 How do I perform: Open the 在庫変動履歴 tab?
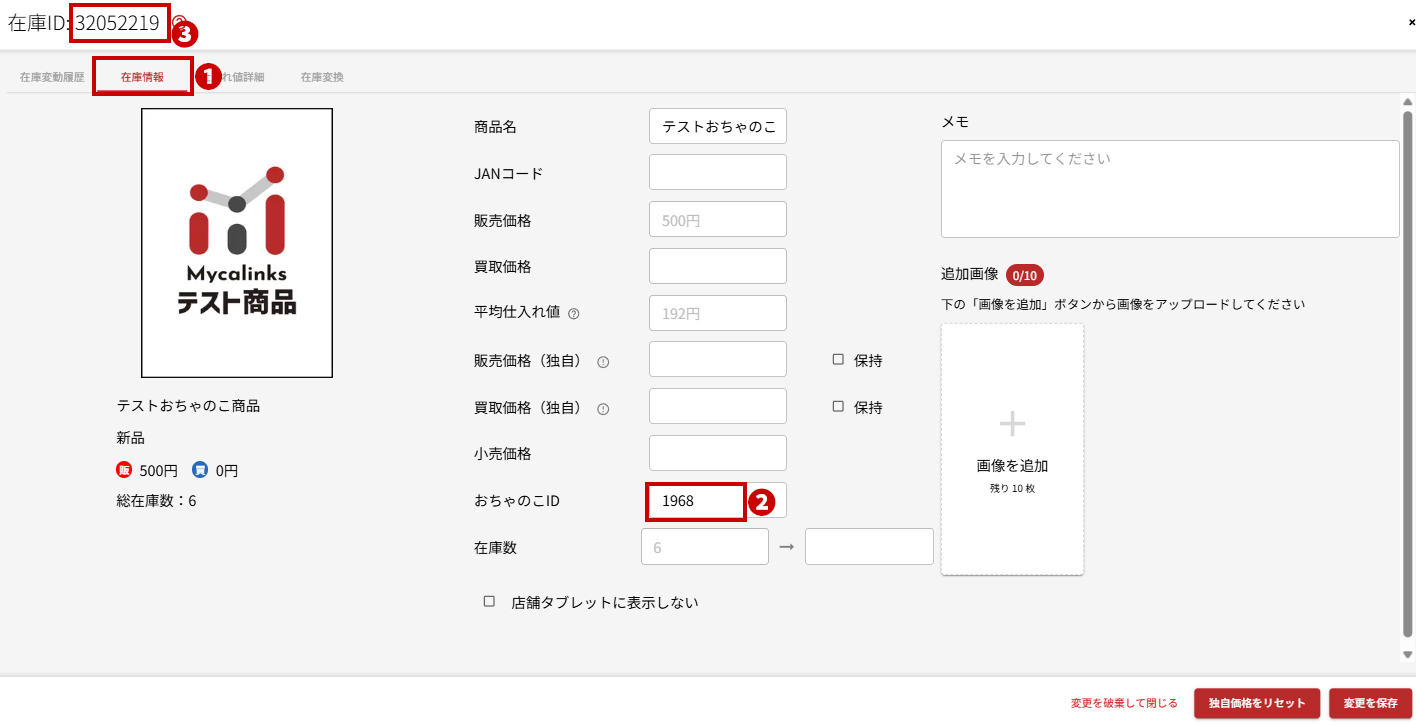tap(52, 77)
